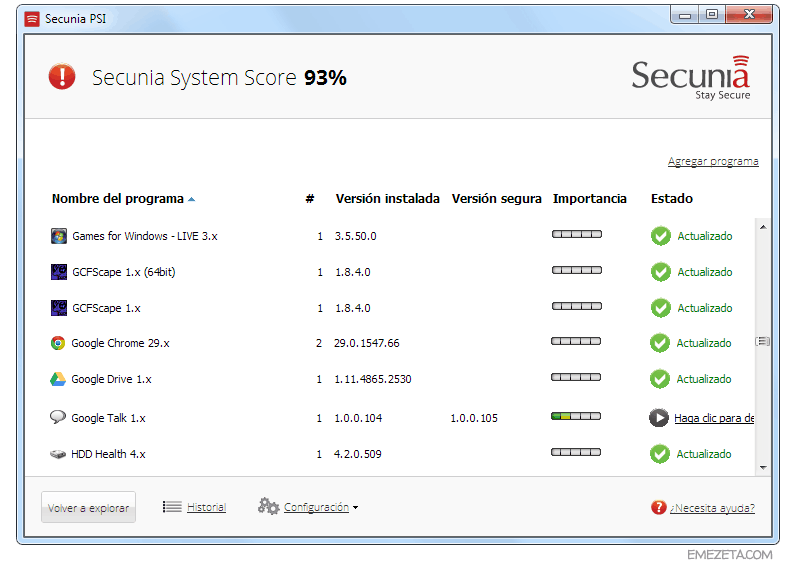Click the play icon in the Google Talk row
This screenshot has width=800, height=575.
click(x=659, y=418)
